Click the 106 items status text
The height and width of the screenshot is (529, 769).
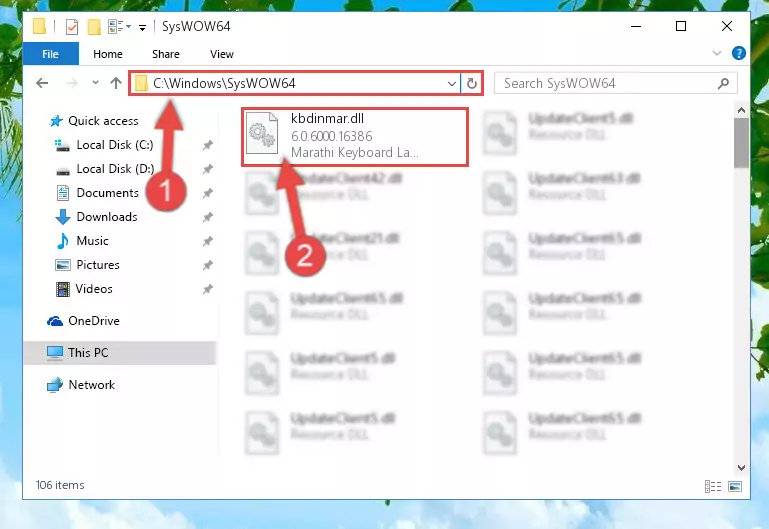[60, 485]
